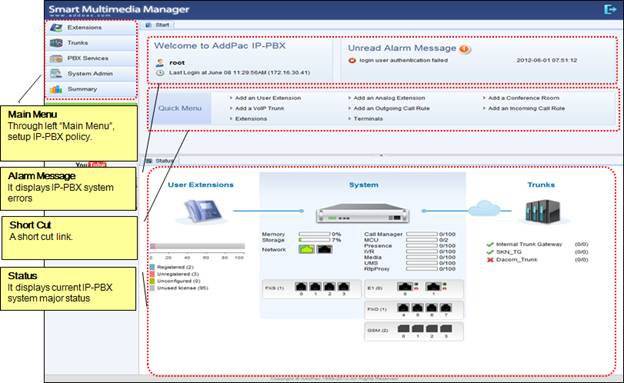Click the cloud icon beside Trunks
Screen dimensions: 624x383
pyautogui.click(x=485, y=208)
